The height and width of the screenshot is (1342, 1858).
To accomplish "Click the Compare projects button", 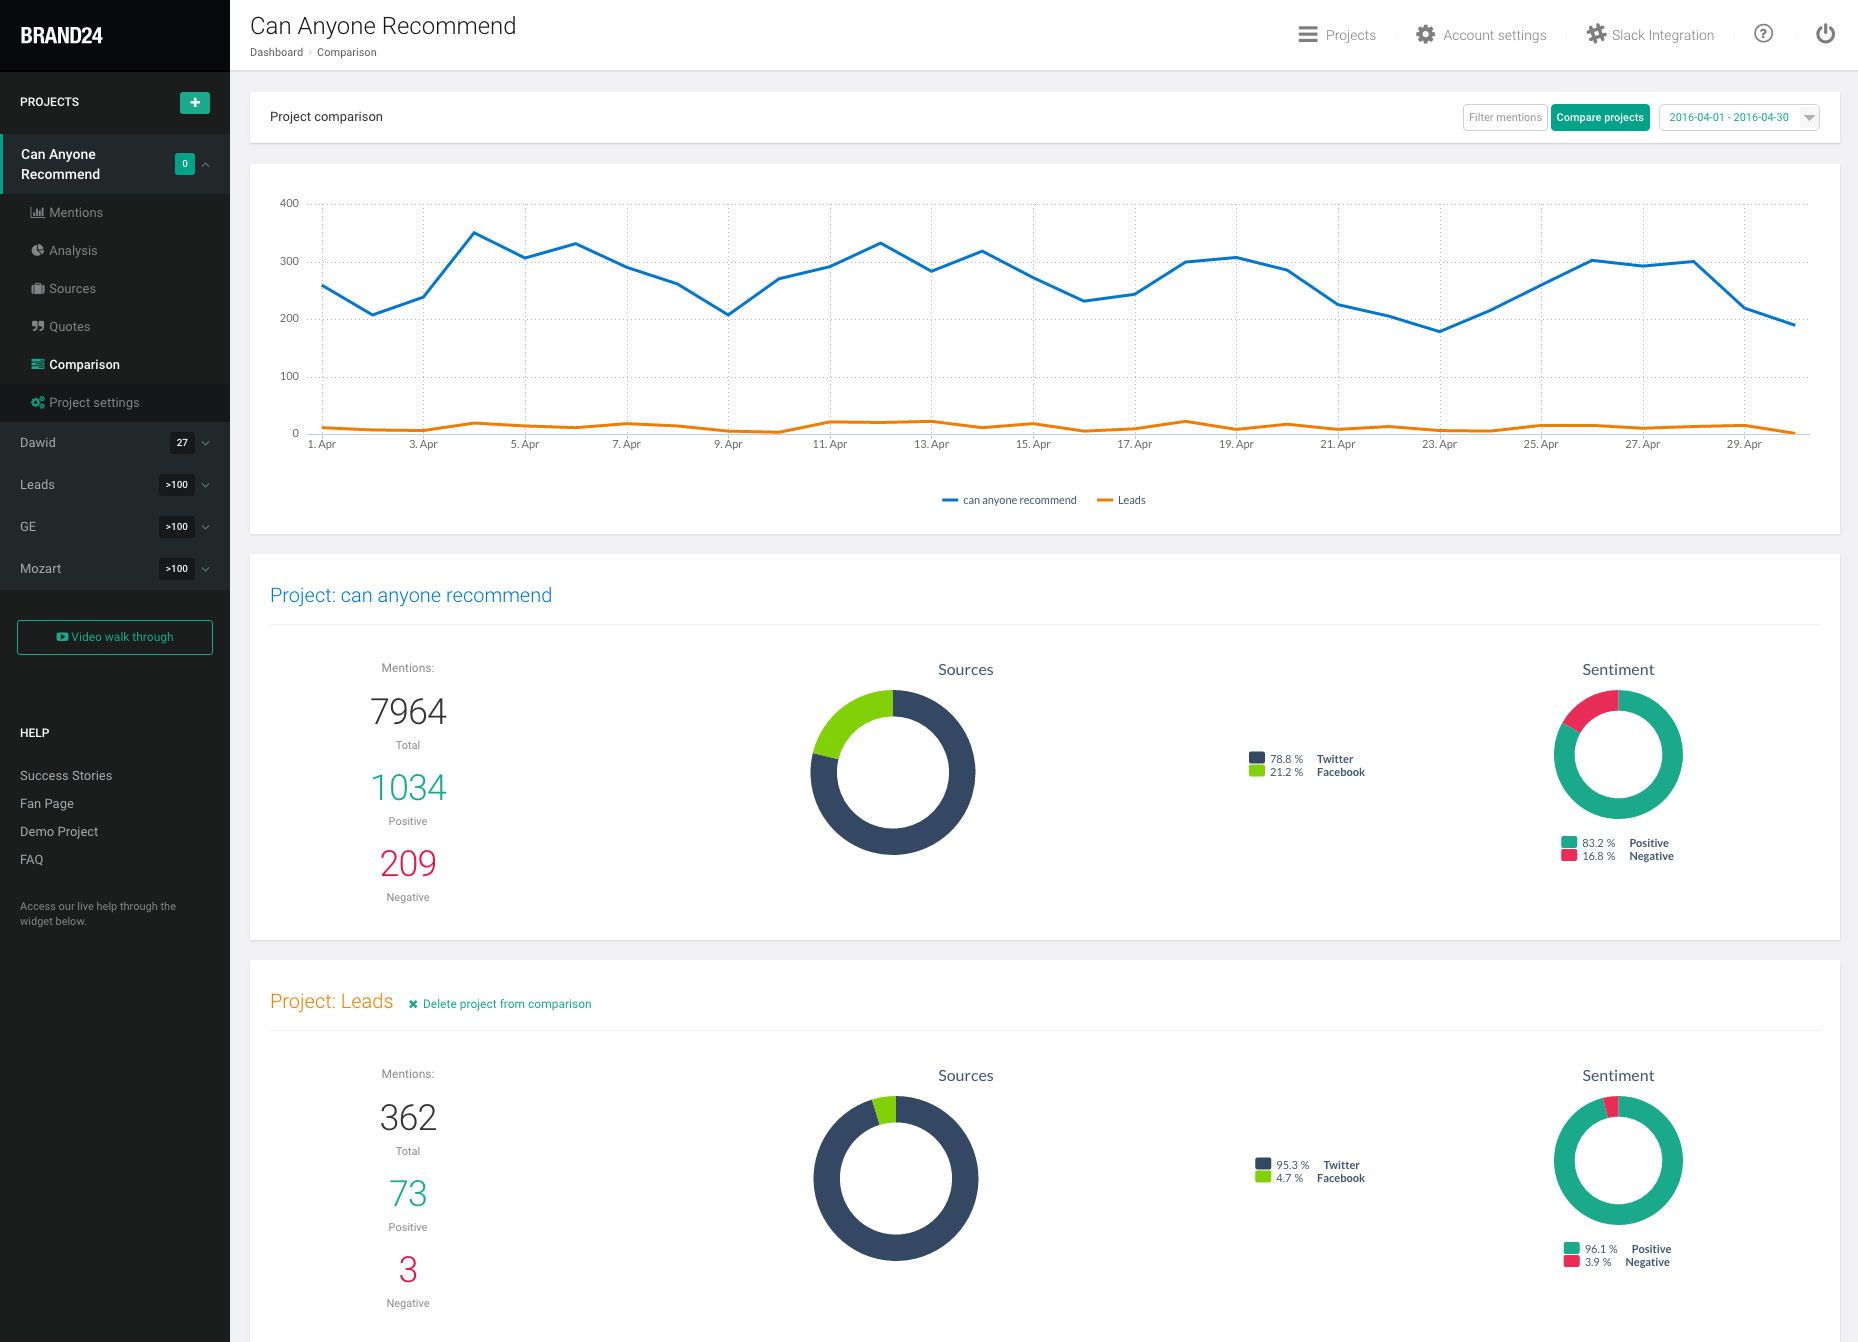I will [1600, 117].
